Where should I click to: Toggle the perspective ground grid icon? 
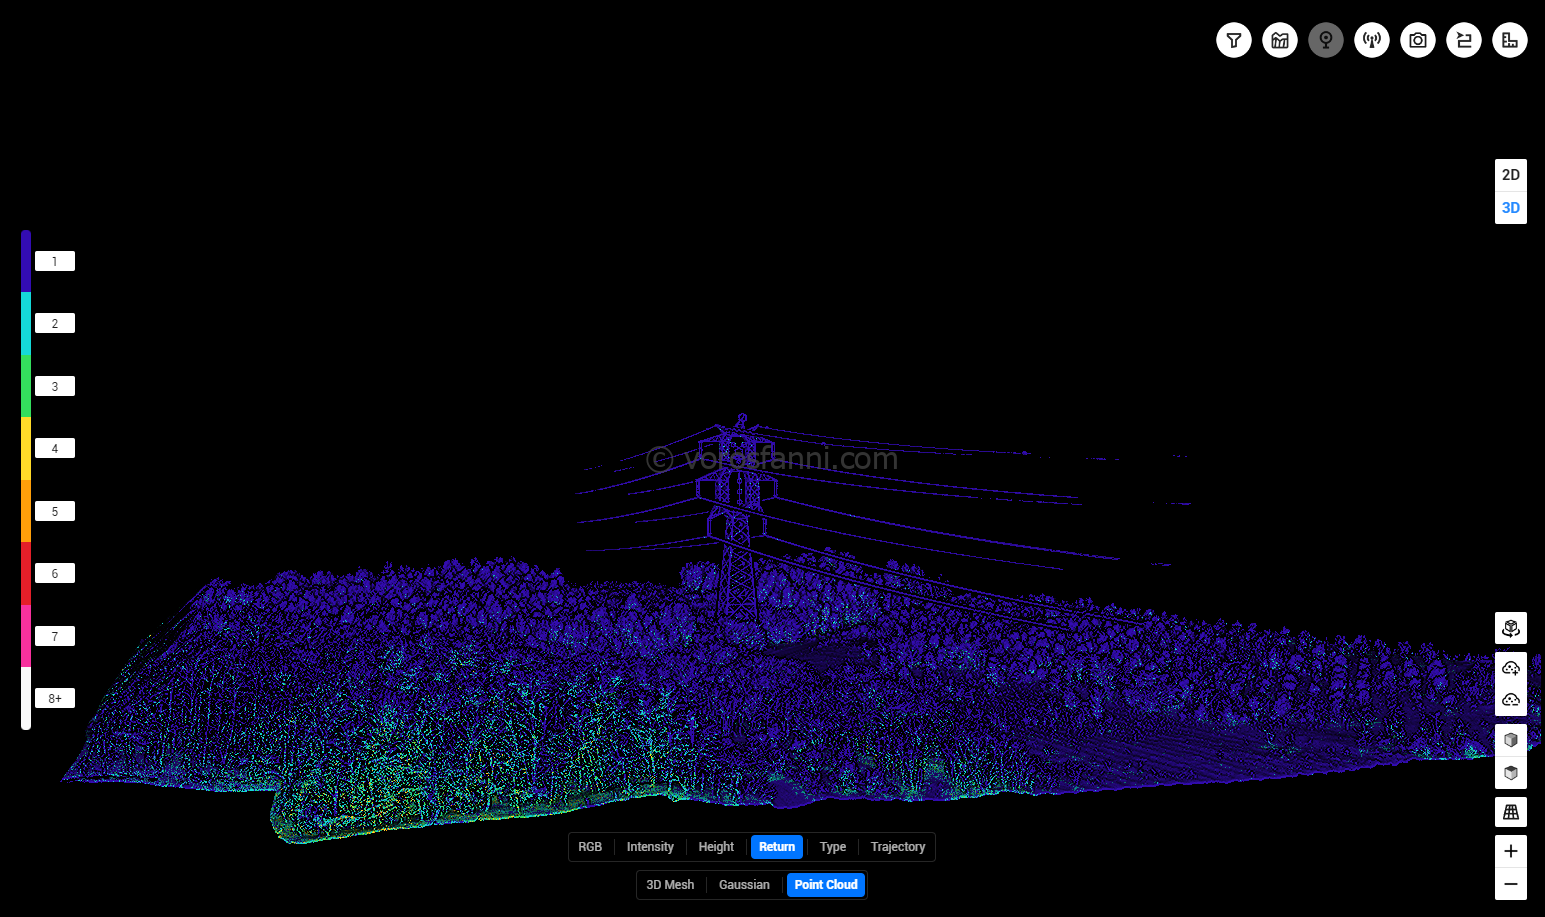pos(1511,812)
